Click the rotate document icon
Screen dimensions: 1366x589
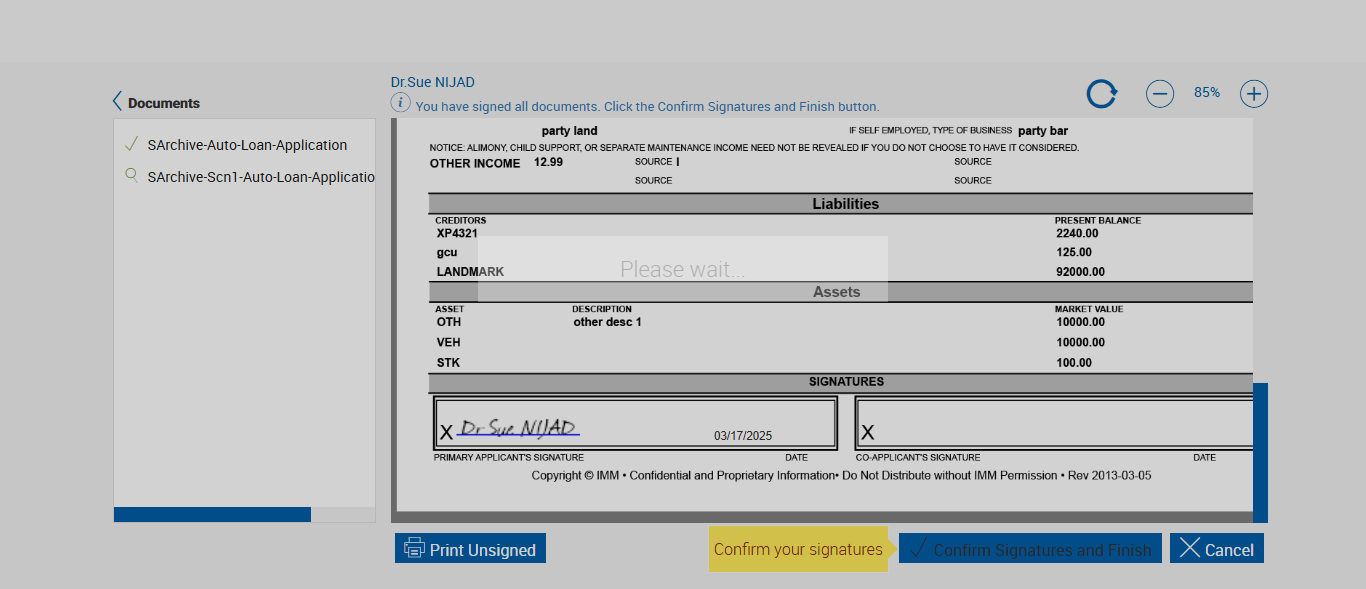coord(1102,94)
